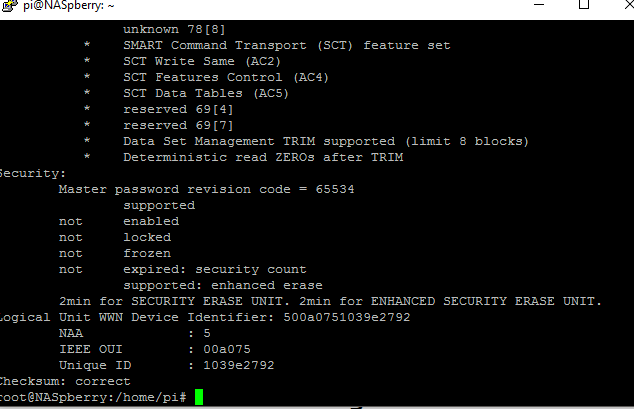
Task: Minimize the pi@NASpberry terminal window
Action: 539,4
